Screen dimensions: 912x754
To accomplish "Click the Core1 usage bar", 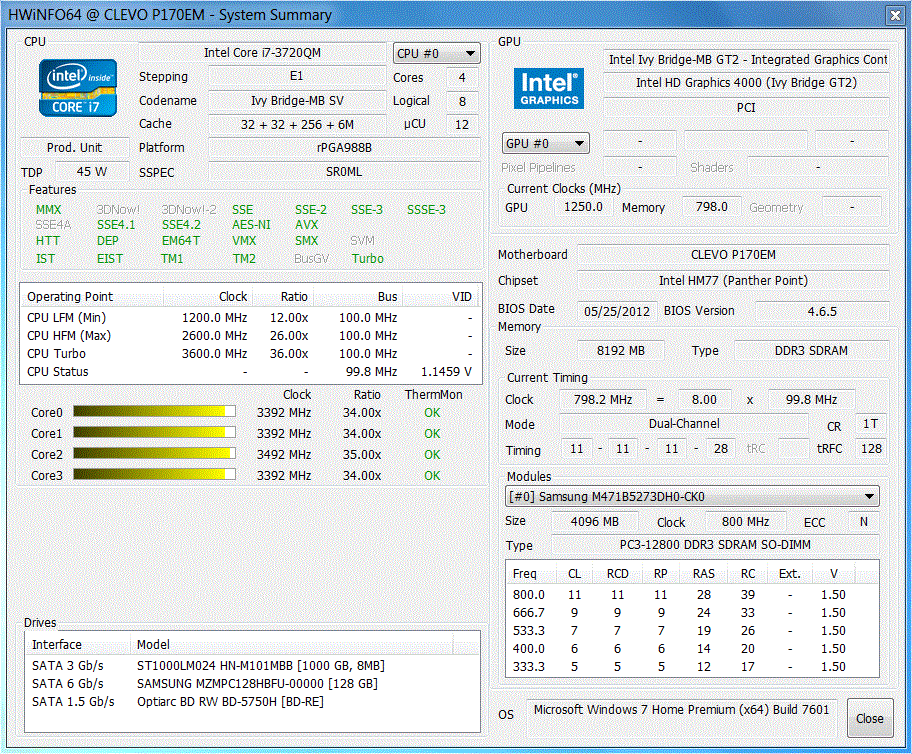I will tap(154, 433).
